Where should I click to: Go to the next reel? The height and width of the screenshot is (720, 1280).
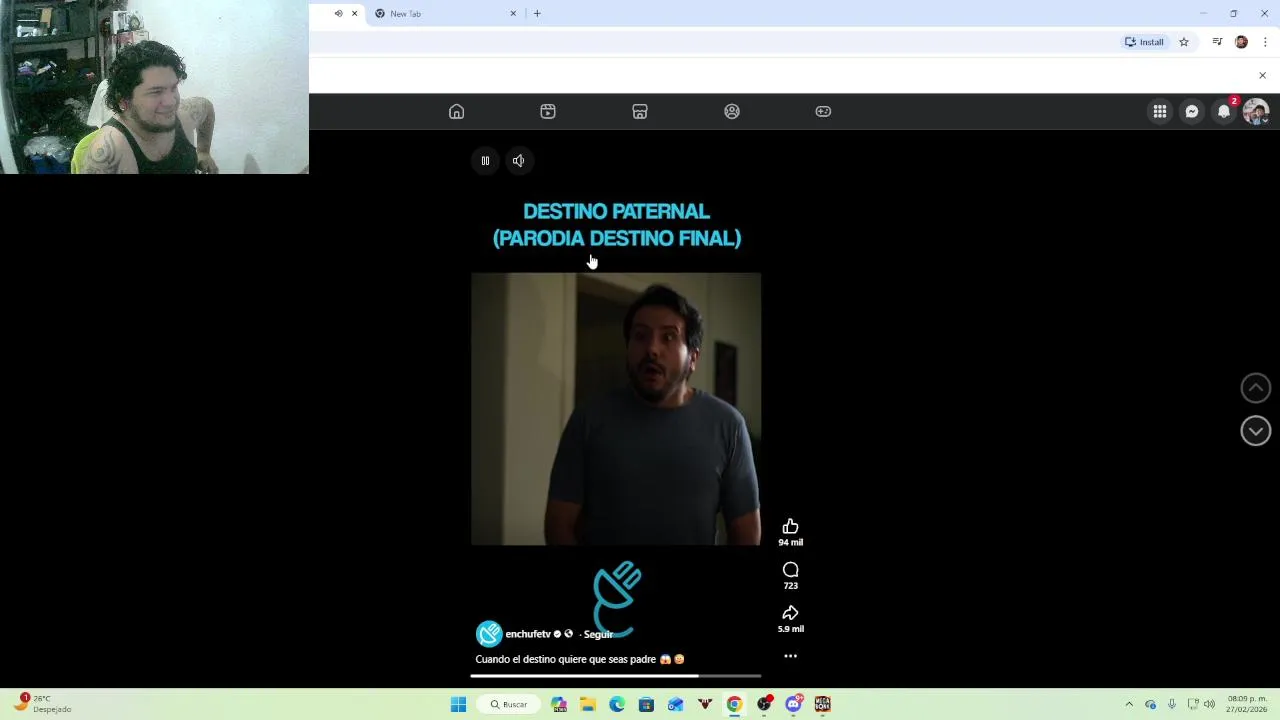click(1256, 431)
